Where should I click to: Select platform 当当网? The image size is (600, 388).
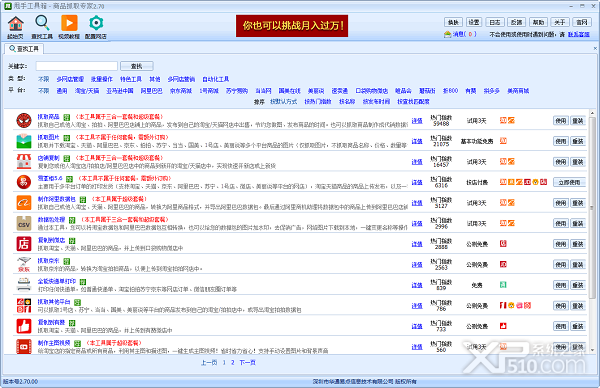click(x=263, y=91)
